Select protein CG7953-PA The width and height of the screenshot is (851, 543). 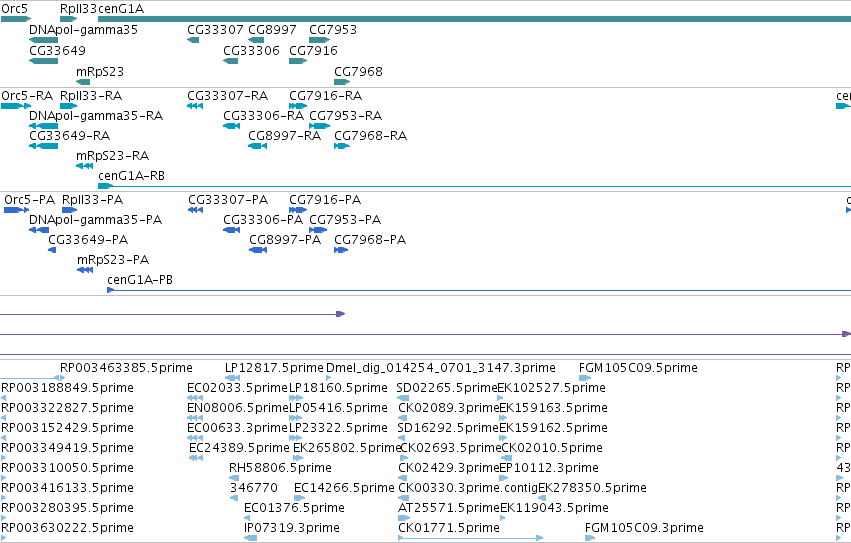point(318,230)
